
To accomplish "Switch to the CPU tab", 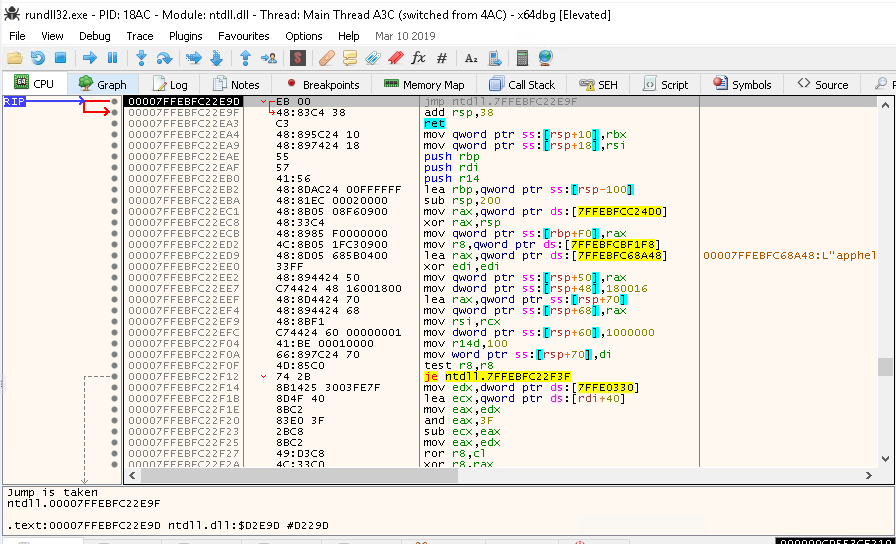I will pos(34,84).
